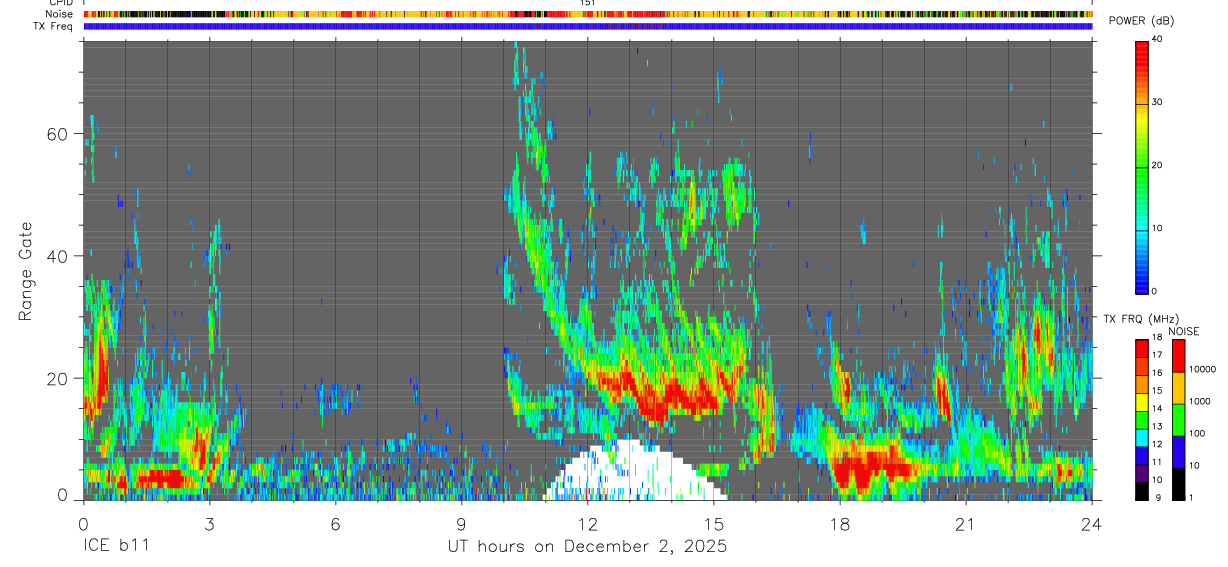Click the white dome-shaped region near hour 13
Viewport: 1228px width, 567px height.
pos(634,472)
